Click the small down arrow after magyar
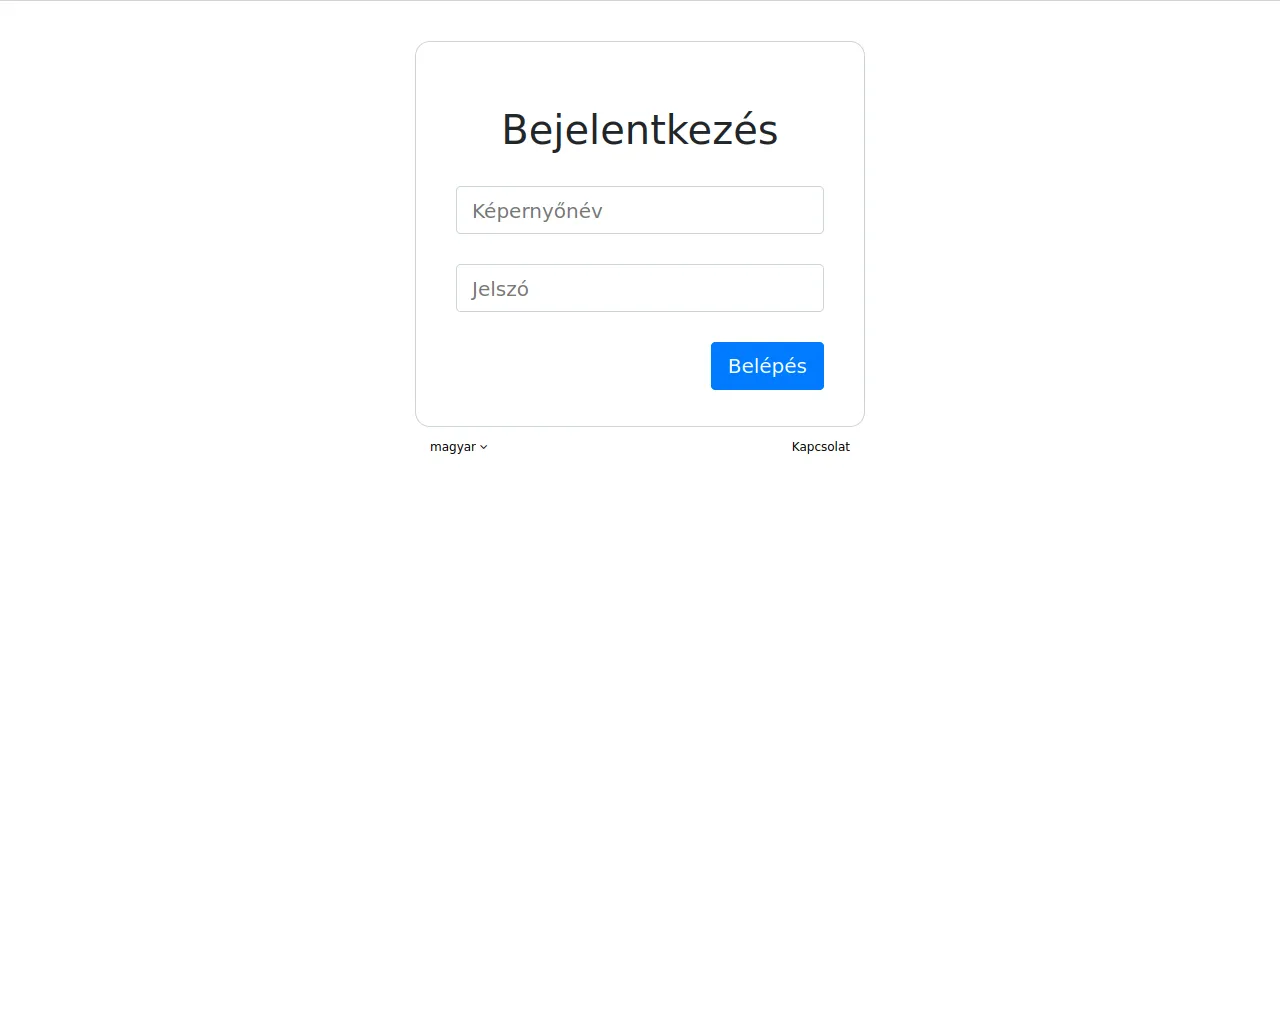Screen dimensions: 1280x1024 coord(484,448)
